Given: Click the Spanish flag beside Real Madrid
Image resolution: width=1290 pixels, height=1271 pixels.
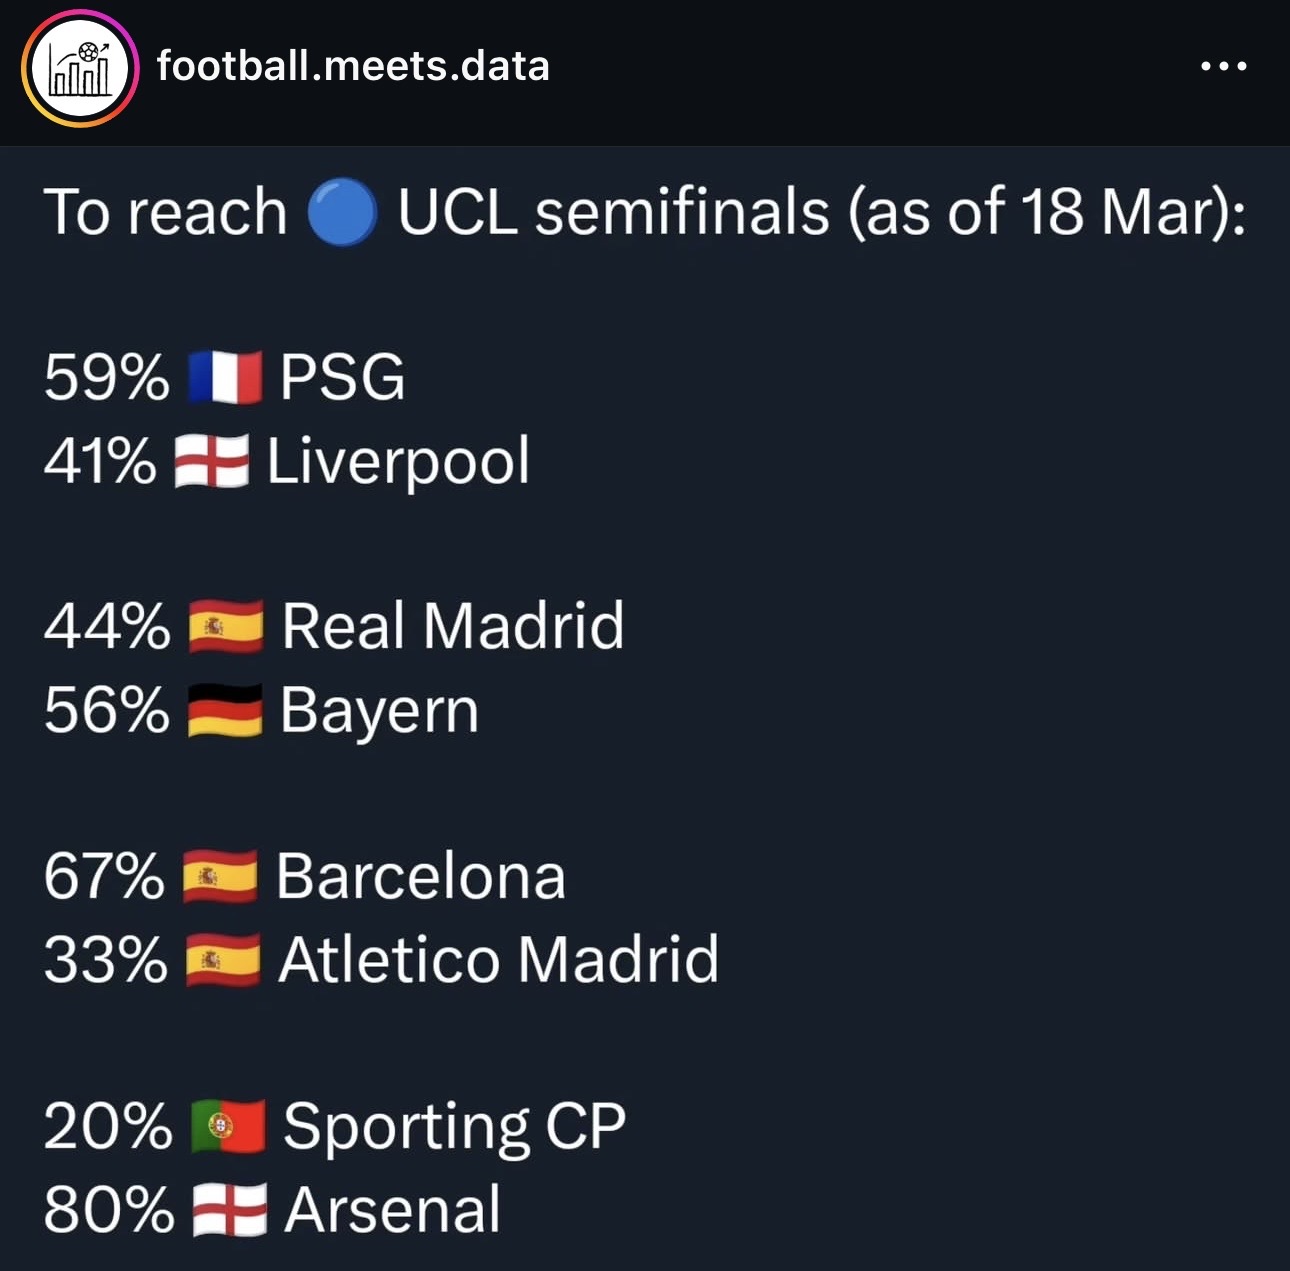Looking at the screenshot, I should point(226,626).
